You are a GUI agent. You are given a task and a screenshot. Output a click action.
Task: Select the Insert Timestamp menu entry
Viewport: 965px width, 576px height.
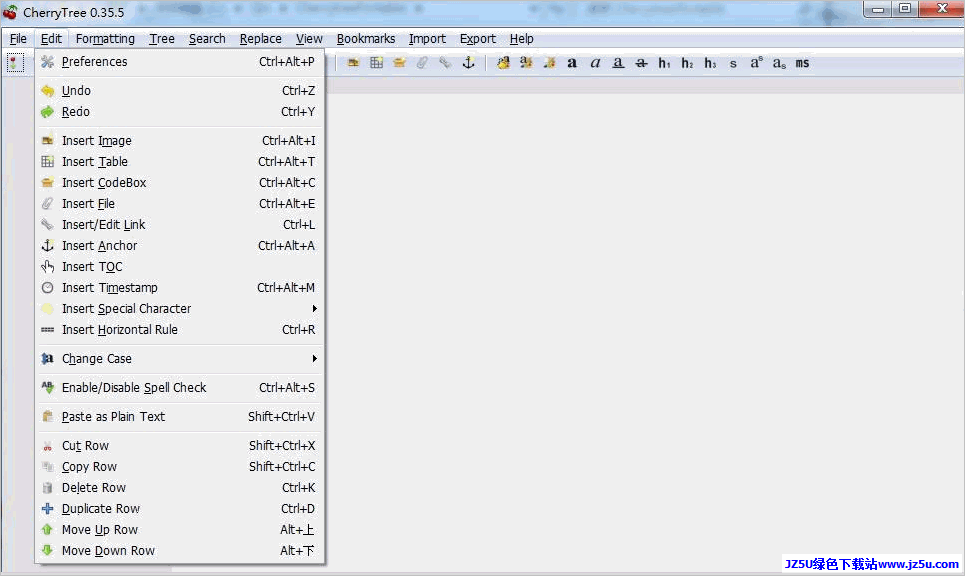(179, 287)
